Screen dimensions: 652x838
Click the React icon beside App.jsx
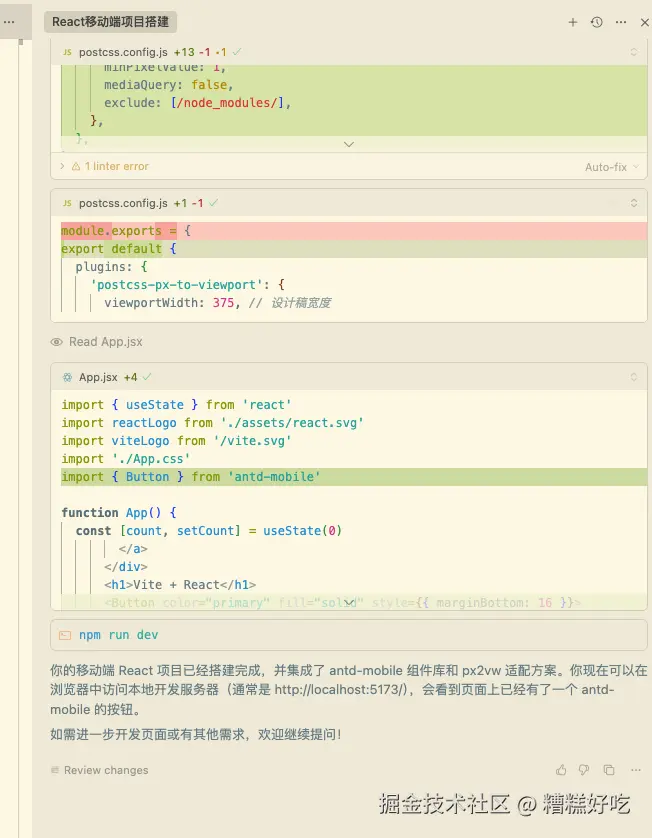(x=67, y=377)
